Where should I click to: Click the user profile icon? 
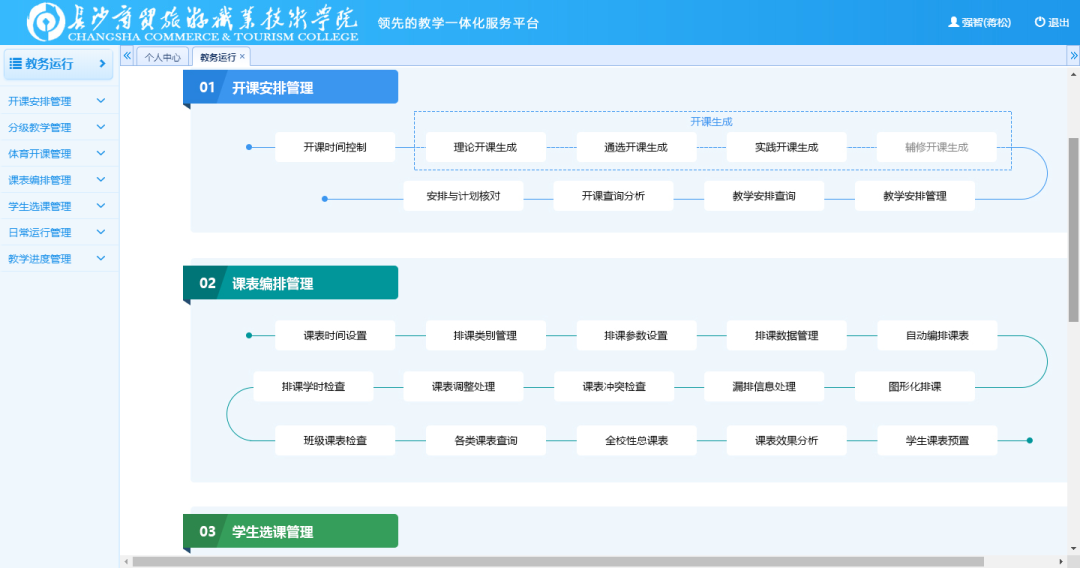(953, 22)
